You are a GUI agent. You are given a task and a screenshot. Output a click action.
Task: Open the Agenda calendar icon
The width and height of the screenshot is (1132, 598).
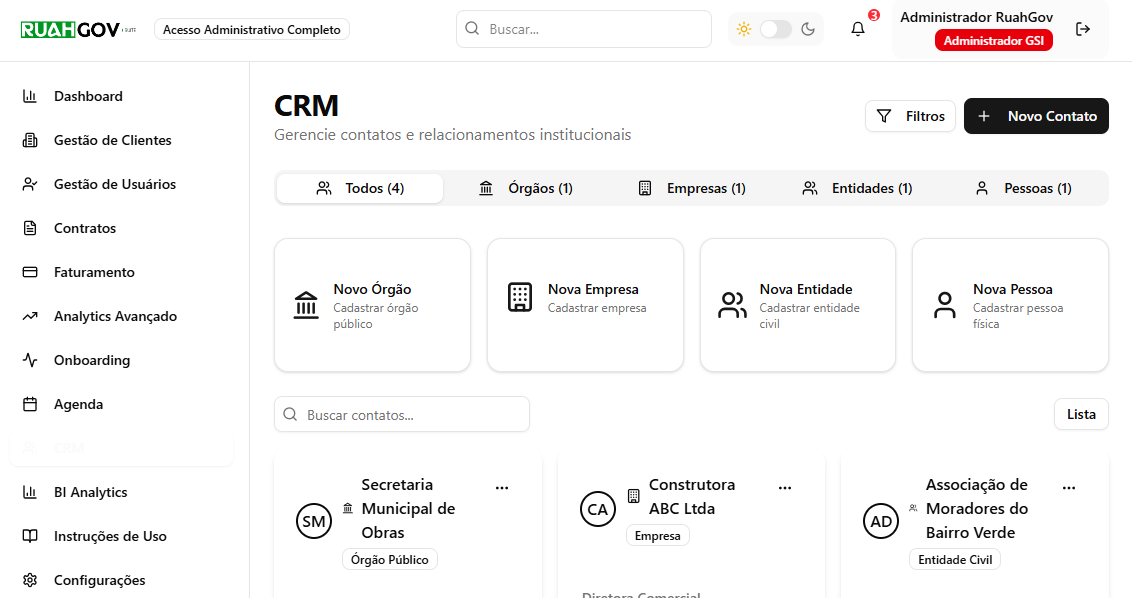point(27,404)
